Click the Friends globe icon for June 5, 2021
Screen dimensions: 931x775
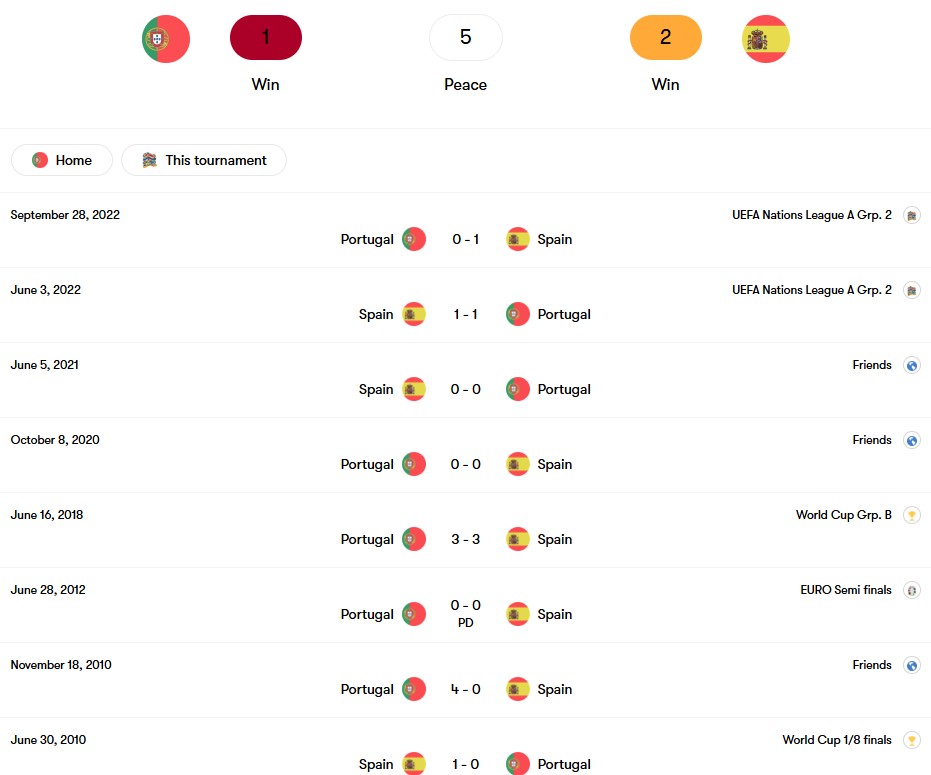911,365
